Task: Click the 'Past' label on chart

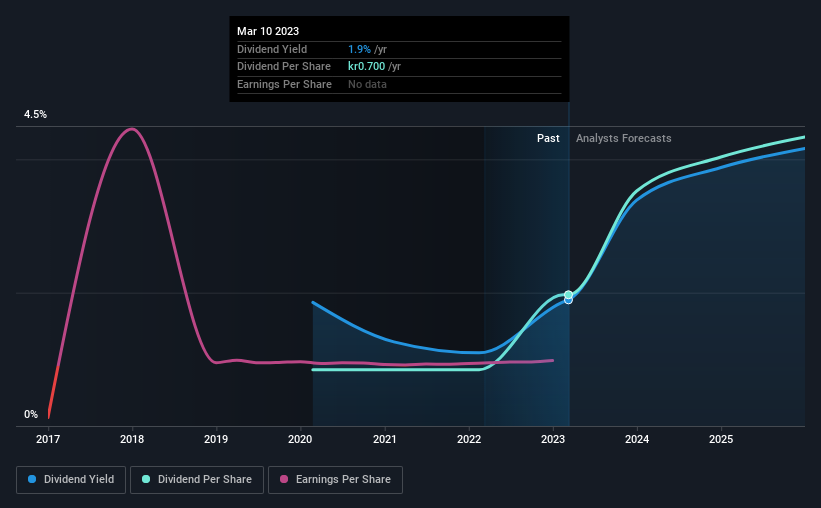Action: pos(548,138)
